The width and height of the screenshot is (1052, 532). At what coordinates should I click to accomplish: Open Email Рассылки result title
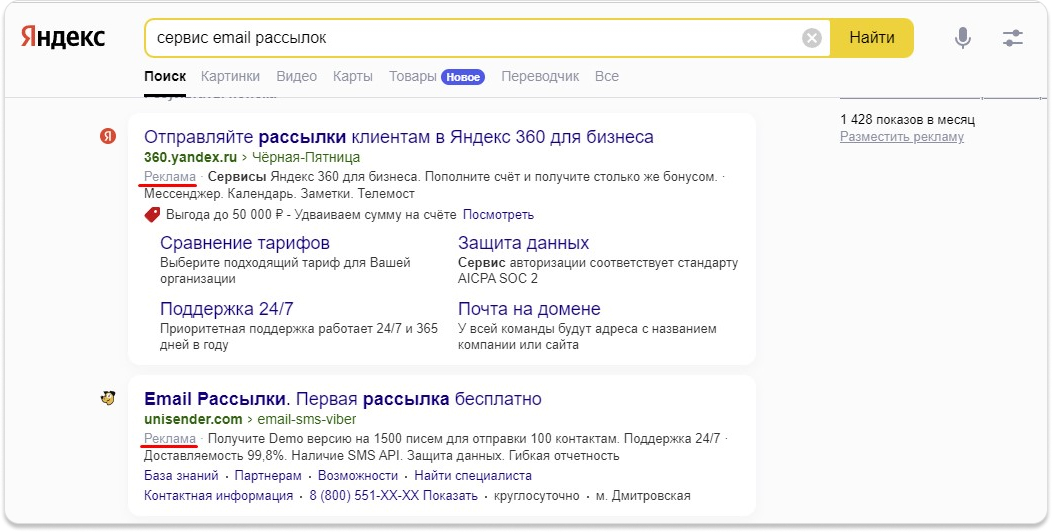pos(343,399)
